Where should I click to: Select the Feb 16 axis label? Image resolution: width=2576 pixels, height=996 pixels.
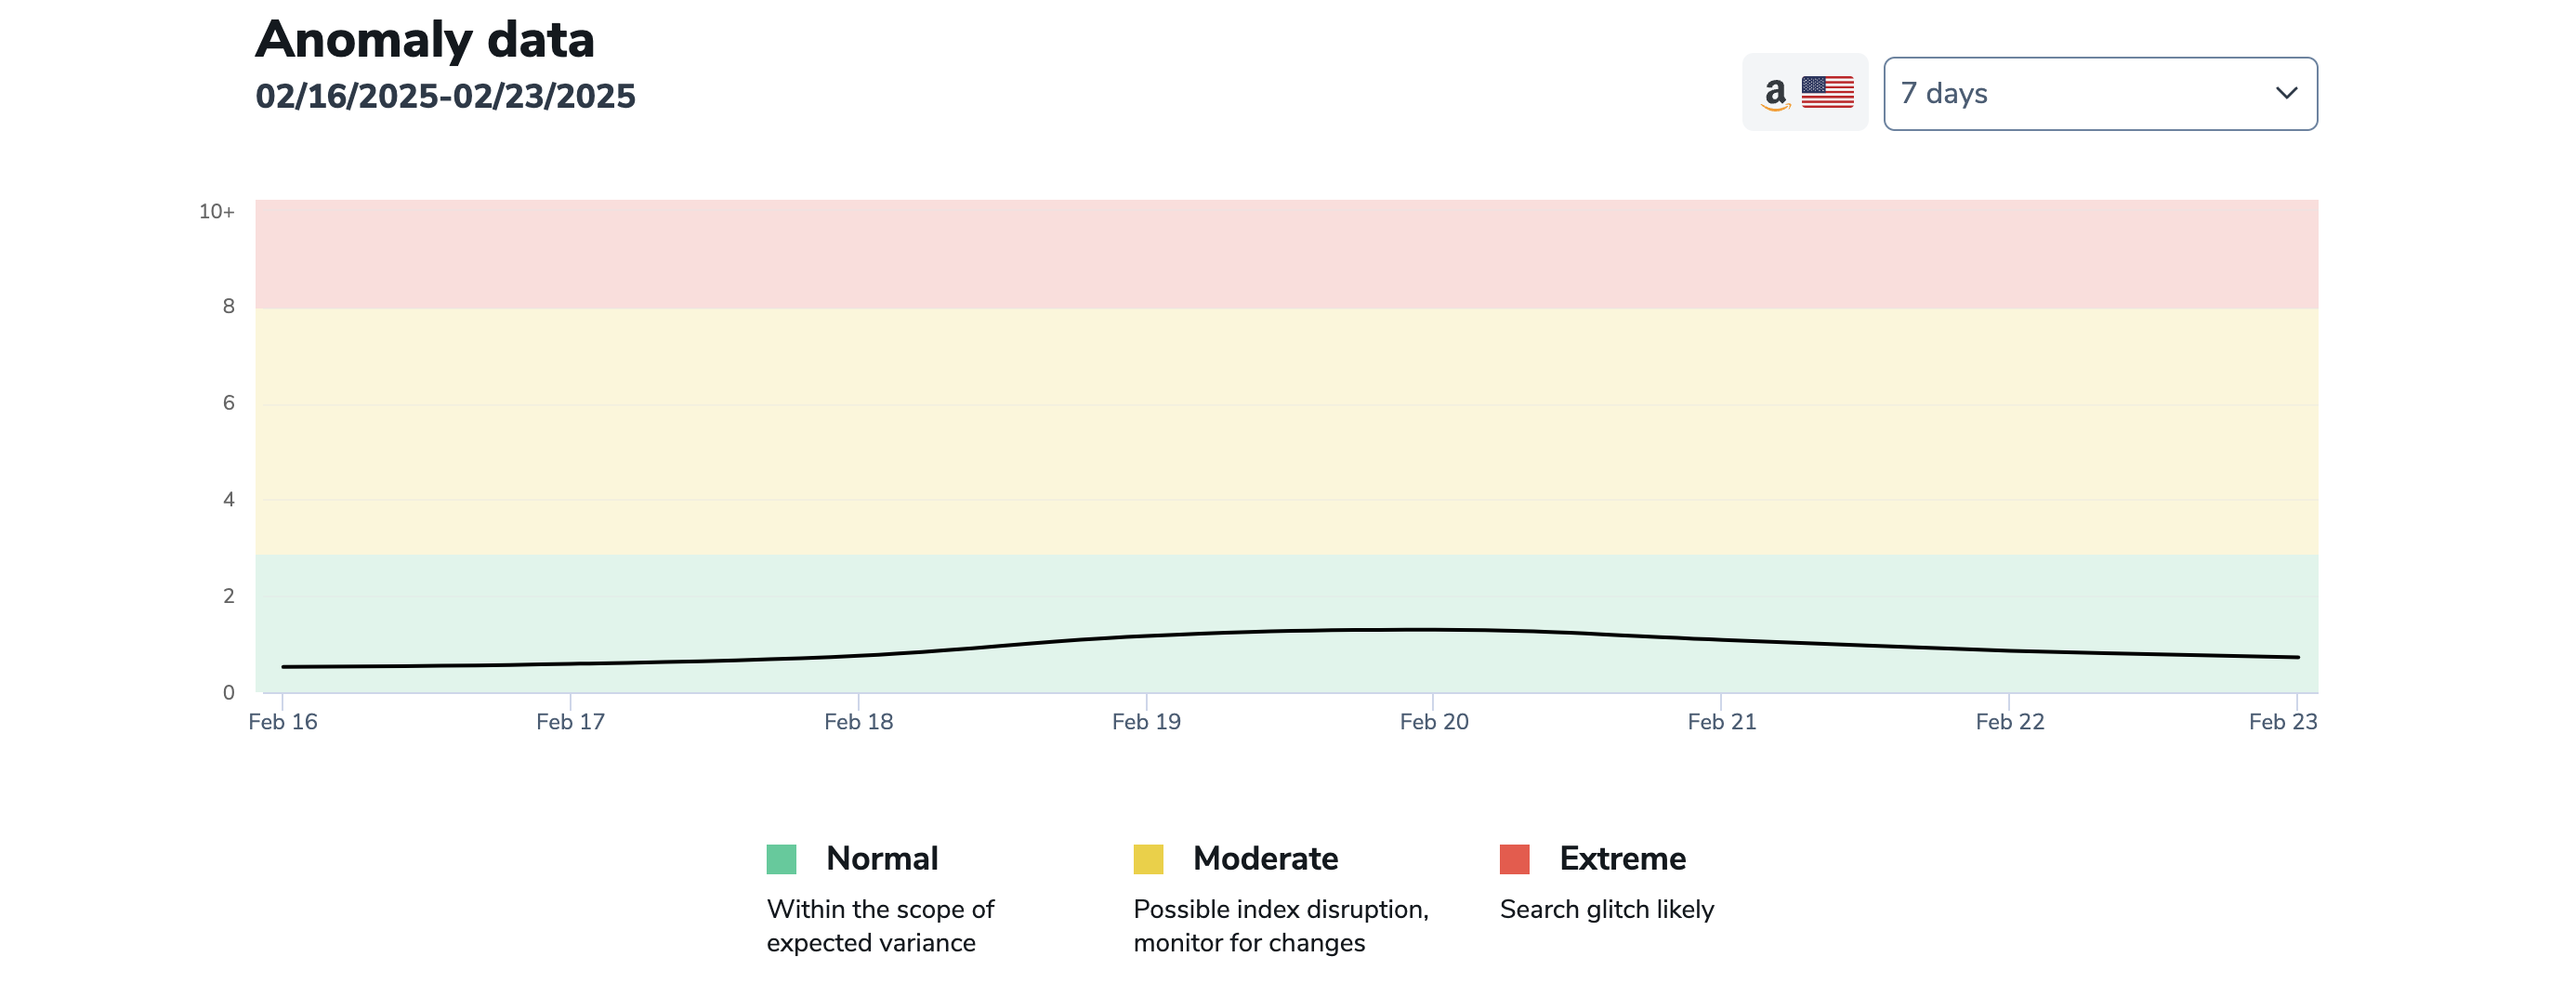(283, 722)
